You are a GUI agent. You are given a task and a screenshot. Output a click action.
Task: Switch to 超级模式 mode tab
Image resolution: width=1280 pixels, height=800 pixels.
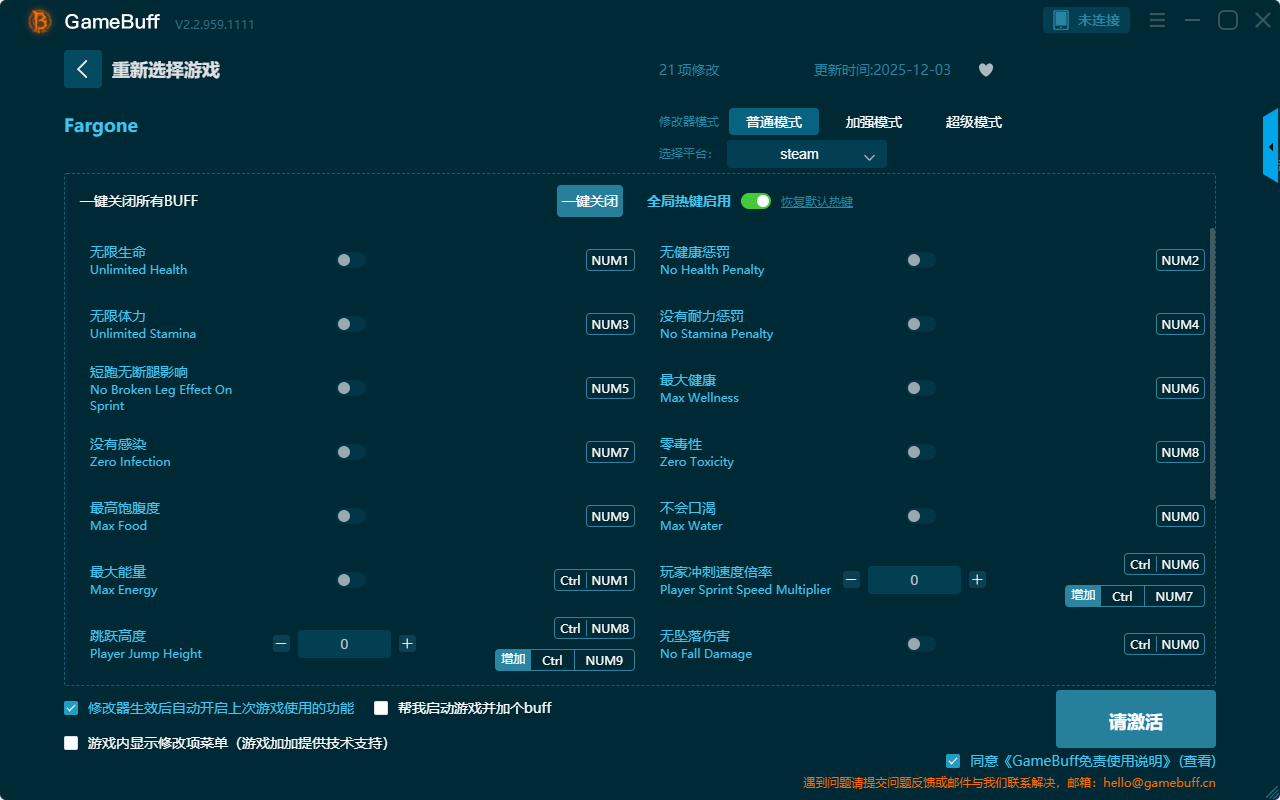(973, 122)
